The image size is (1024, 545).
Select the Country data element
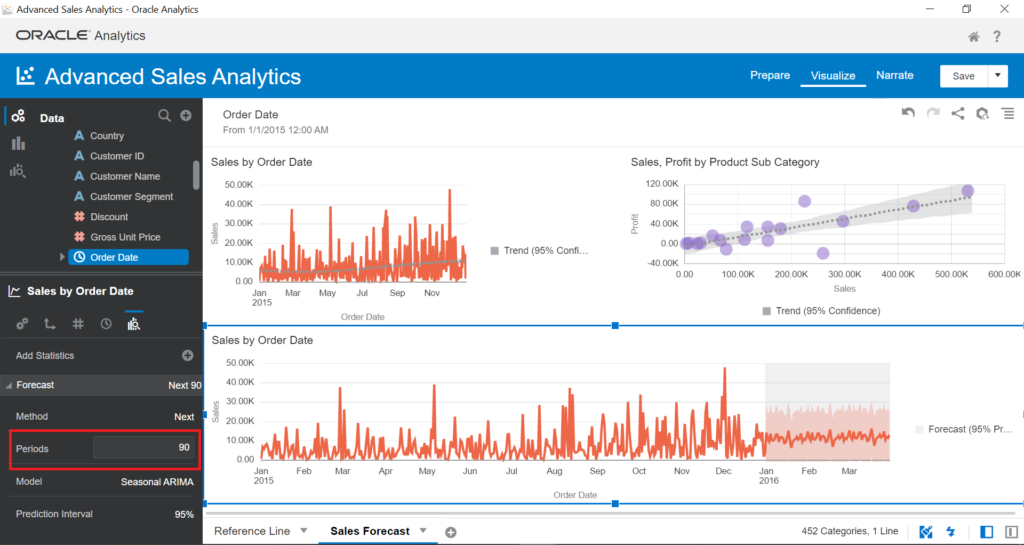point(107,136)
